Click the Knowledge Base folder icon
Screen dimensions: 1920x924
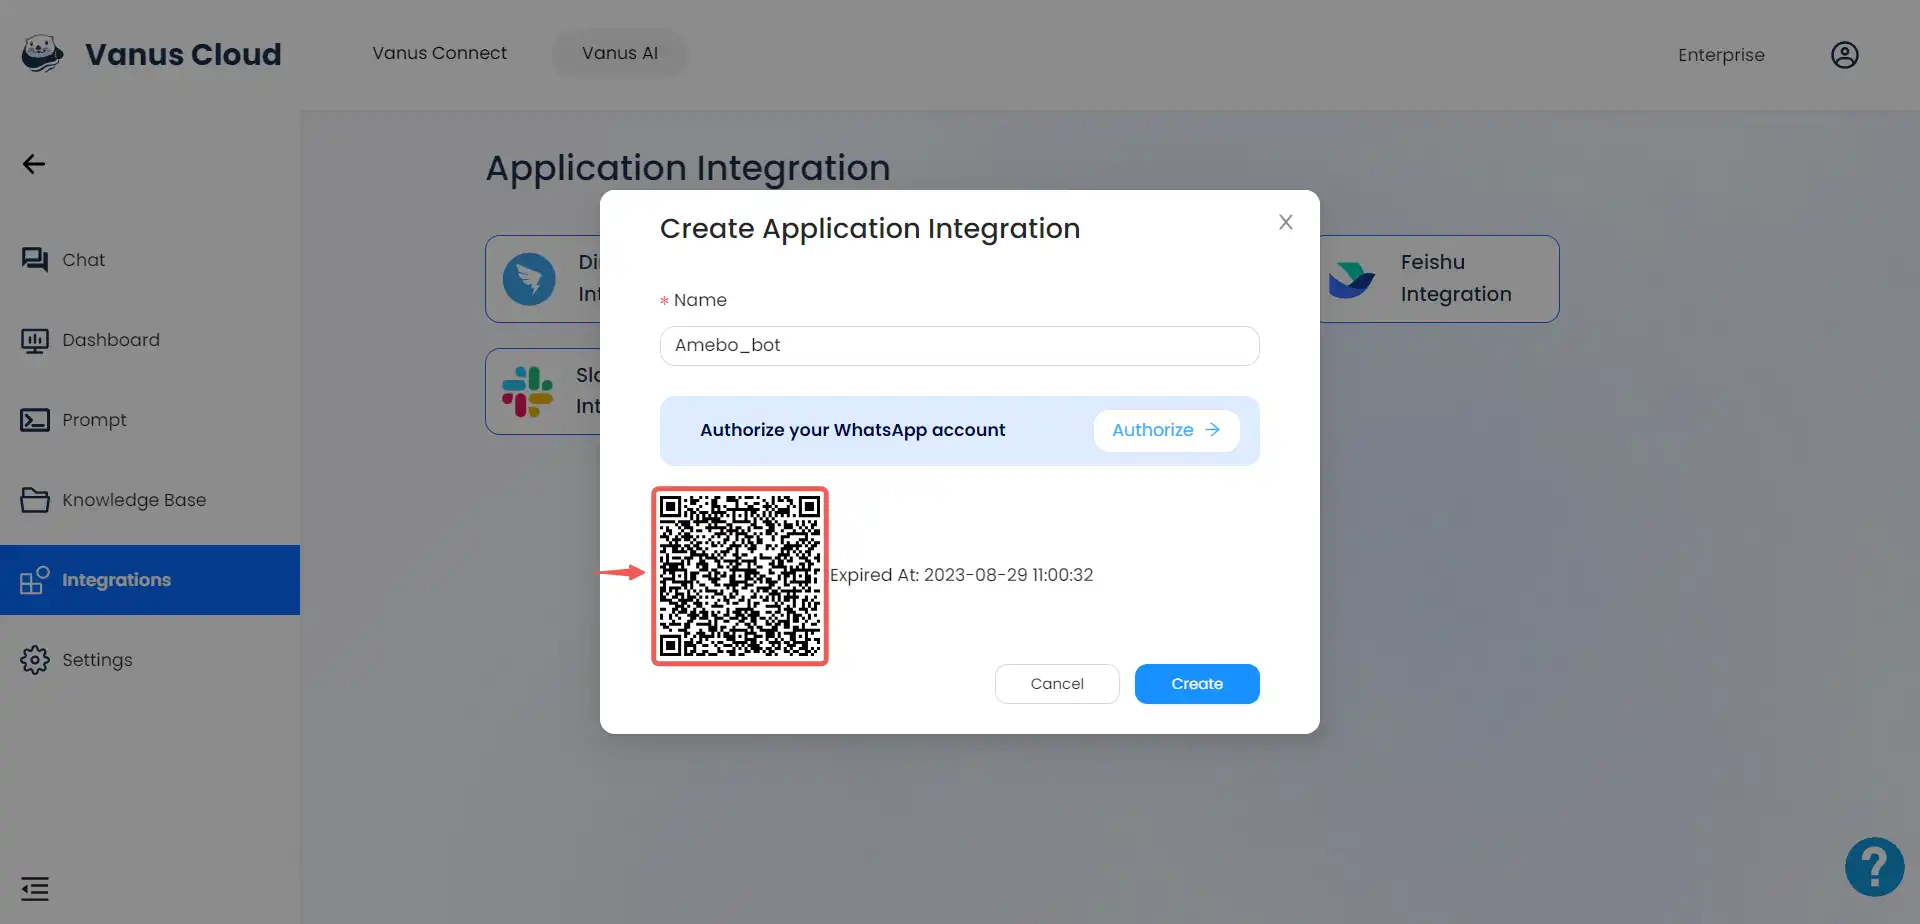coord(35,500)
